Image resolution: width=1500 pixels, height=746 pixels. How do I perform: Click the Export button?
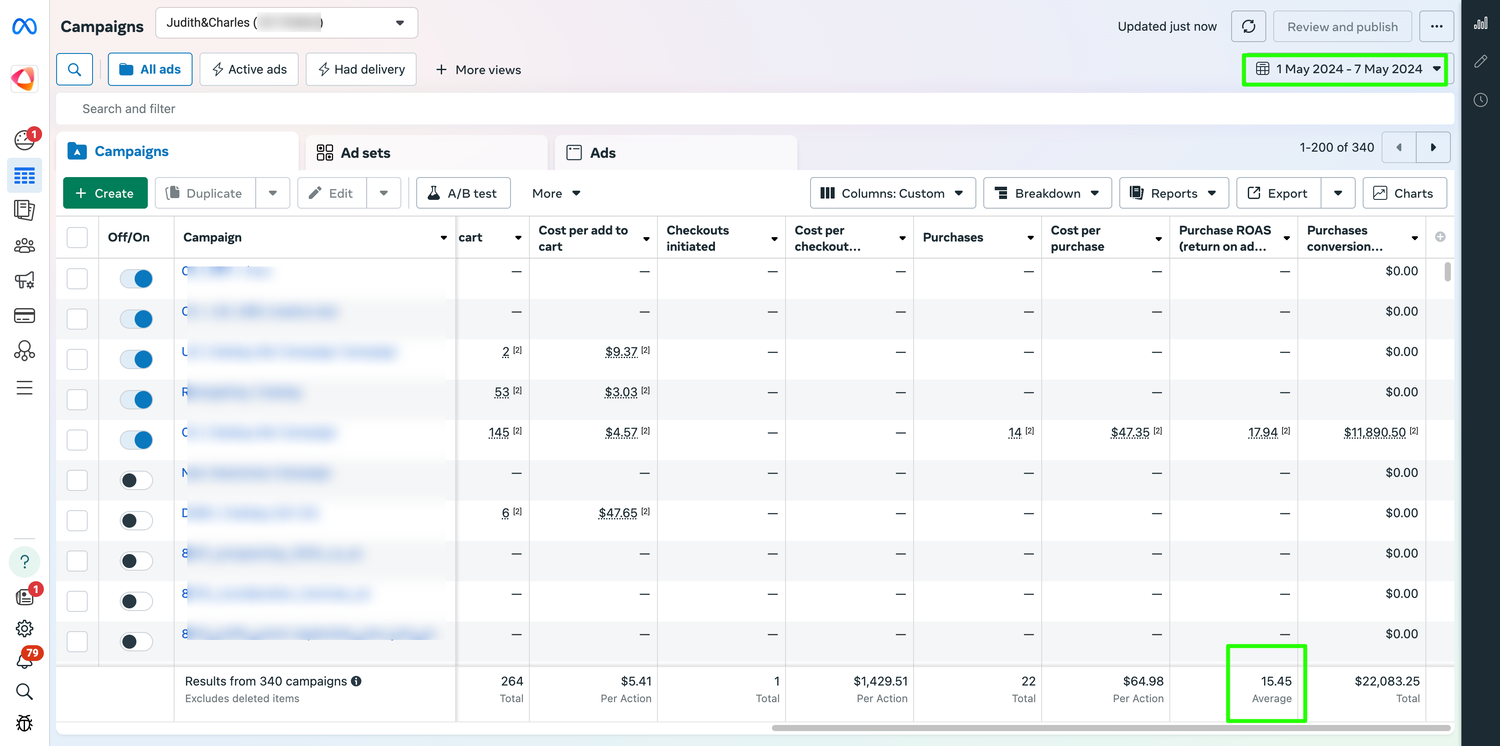click(1279, 193)
